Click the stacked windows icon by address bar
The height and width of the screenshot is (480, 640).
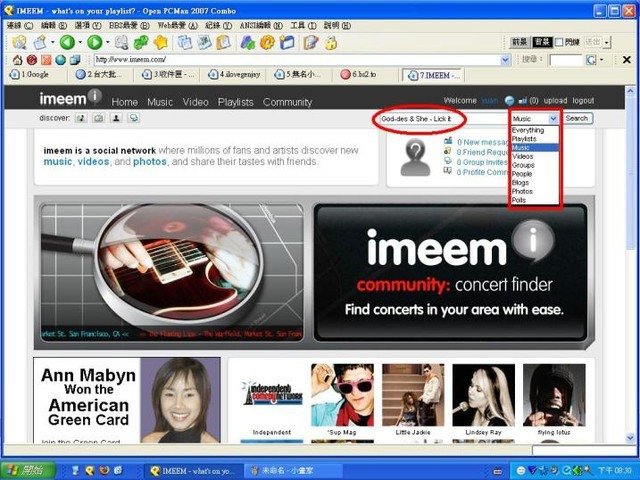pyautogui.click(x=75, y=60)
